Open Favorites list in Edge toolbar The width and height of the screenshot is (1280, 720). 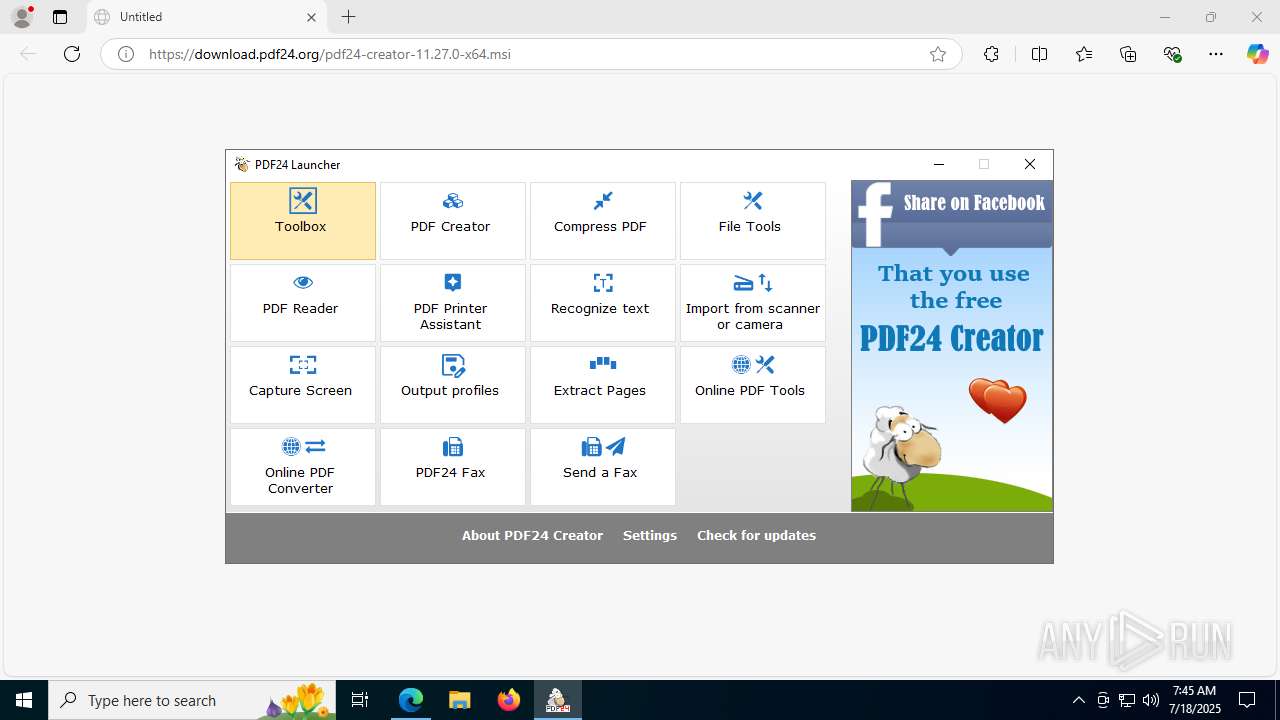(1084, 54)
